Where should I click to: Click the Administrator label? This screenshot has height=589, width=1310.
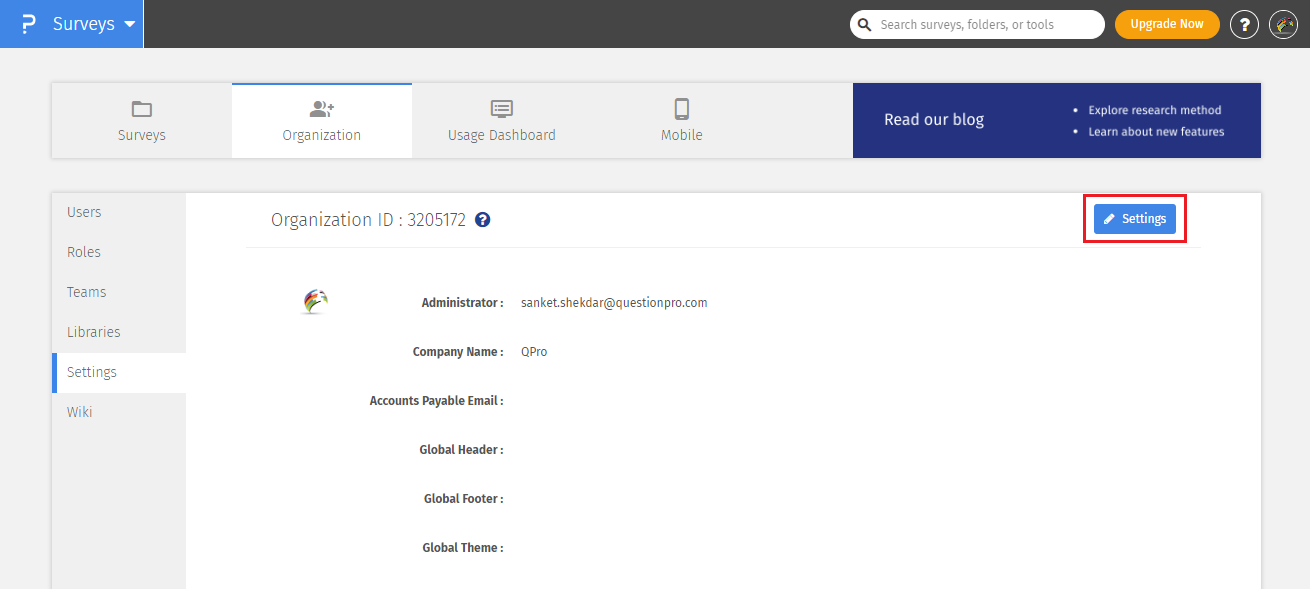[462, 303]
